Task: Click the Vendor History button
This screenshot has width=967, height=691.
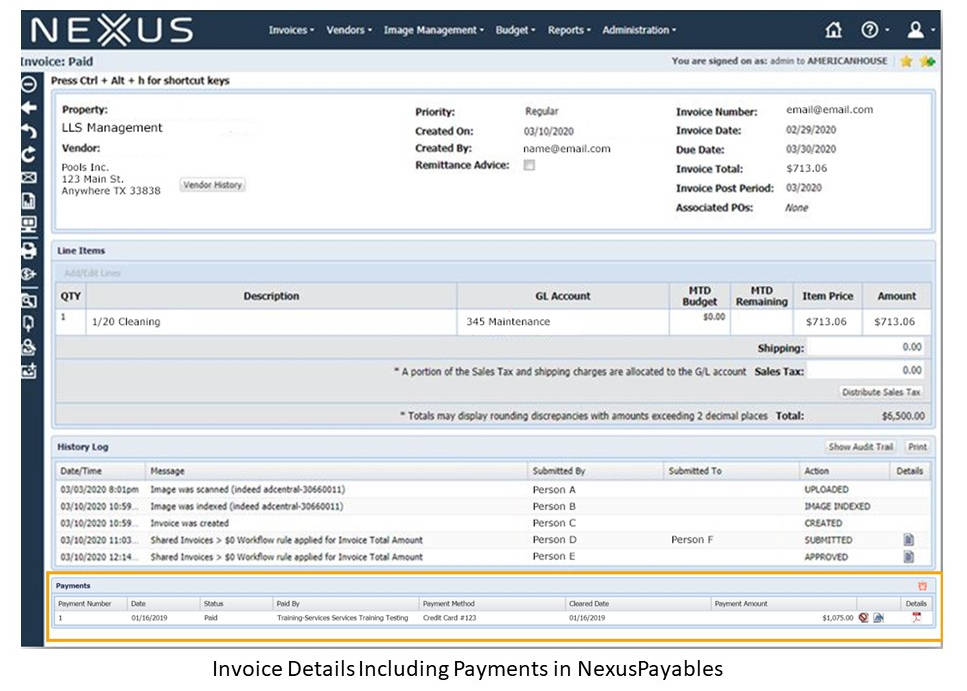Action: pyautogui.click(x=213, y=184)
